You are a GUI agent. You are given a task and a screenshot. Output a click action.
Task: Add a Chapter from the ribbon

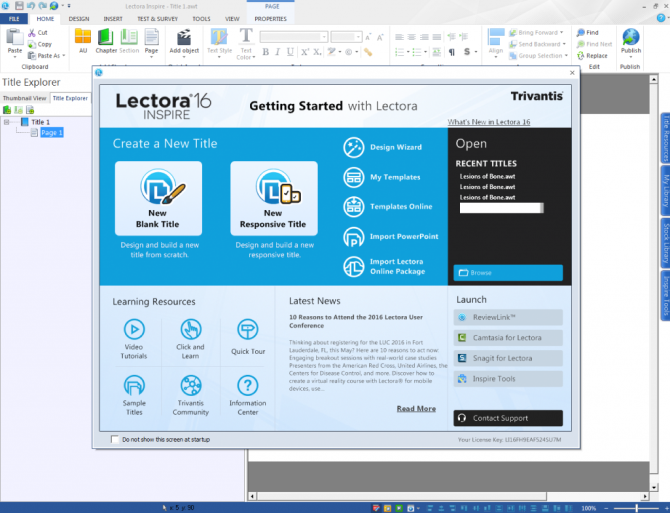click(x=106, y=41)
